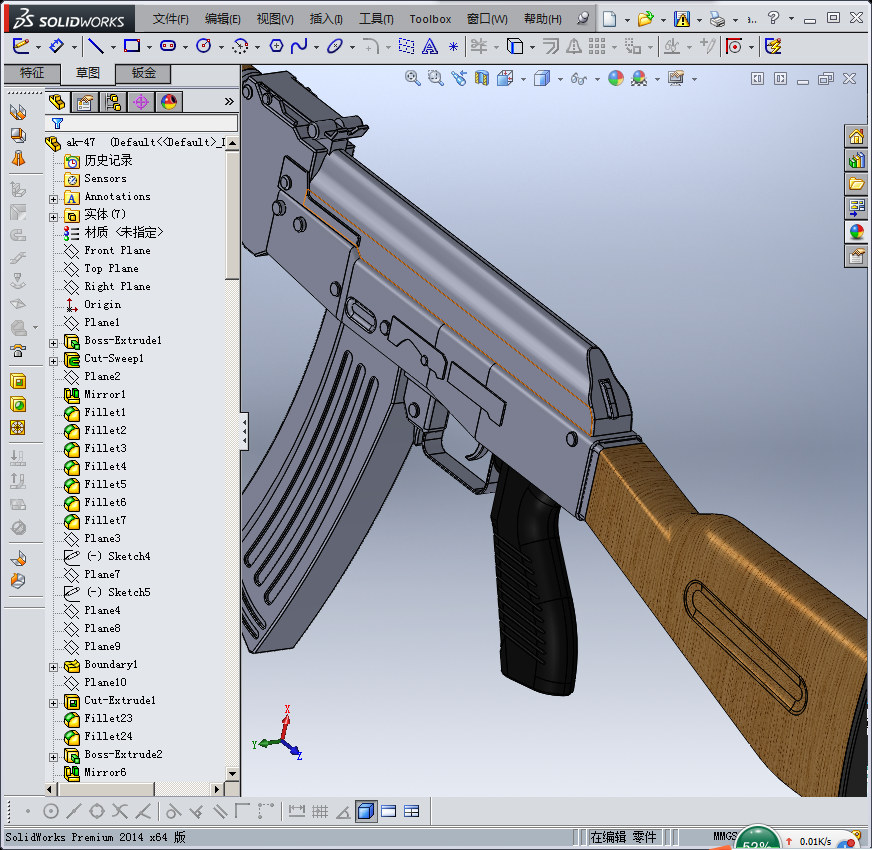Toggle four-view viewport button at bottom
The height and width of the screenshot is (850, 872).
click(x=412, y=811)
